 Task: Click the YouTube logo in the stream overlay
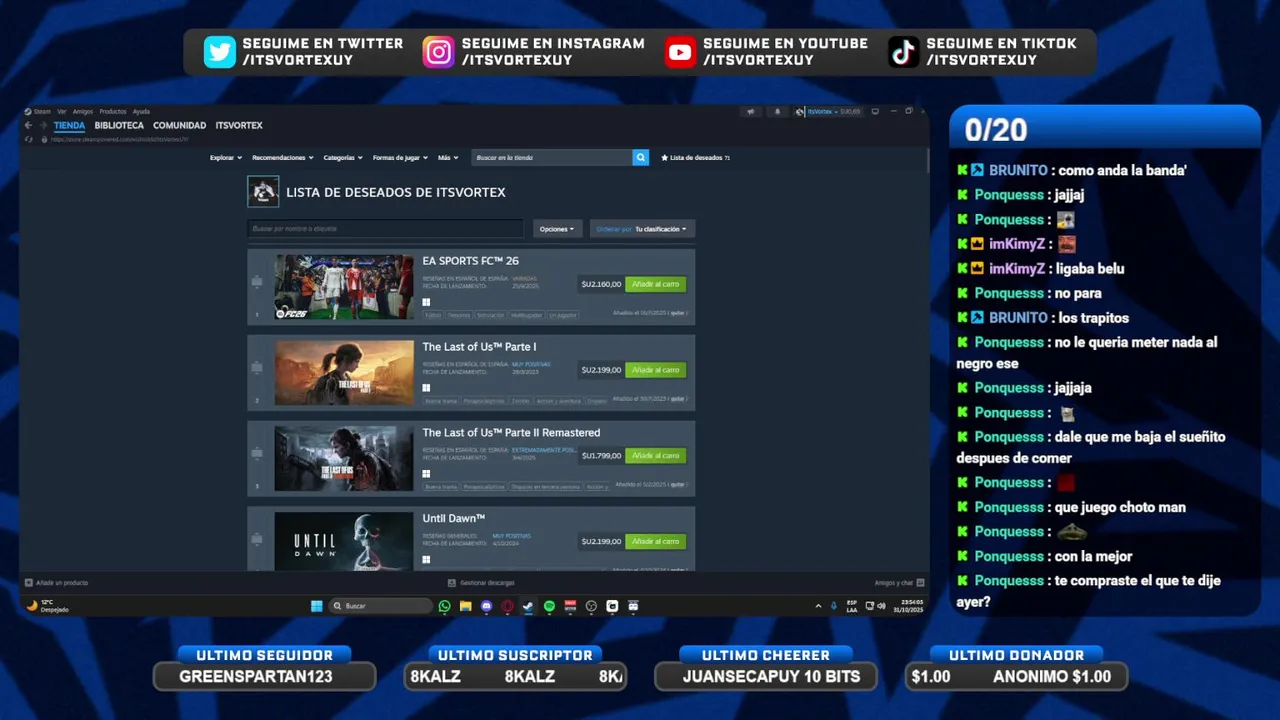(x=680, y=51)
